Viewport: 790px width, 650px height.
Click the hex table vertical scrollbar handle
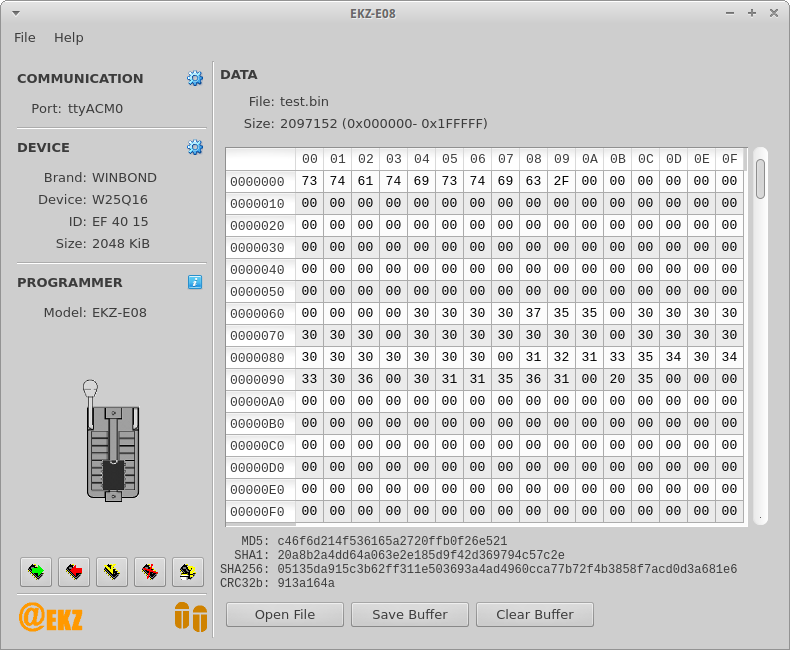click(760, 178)
